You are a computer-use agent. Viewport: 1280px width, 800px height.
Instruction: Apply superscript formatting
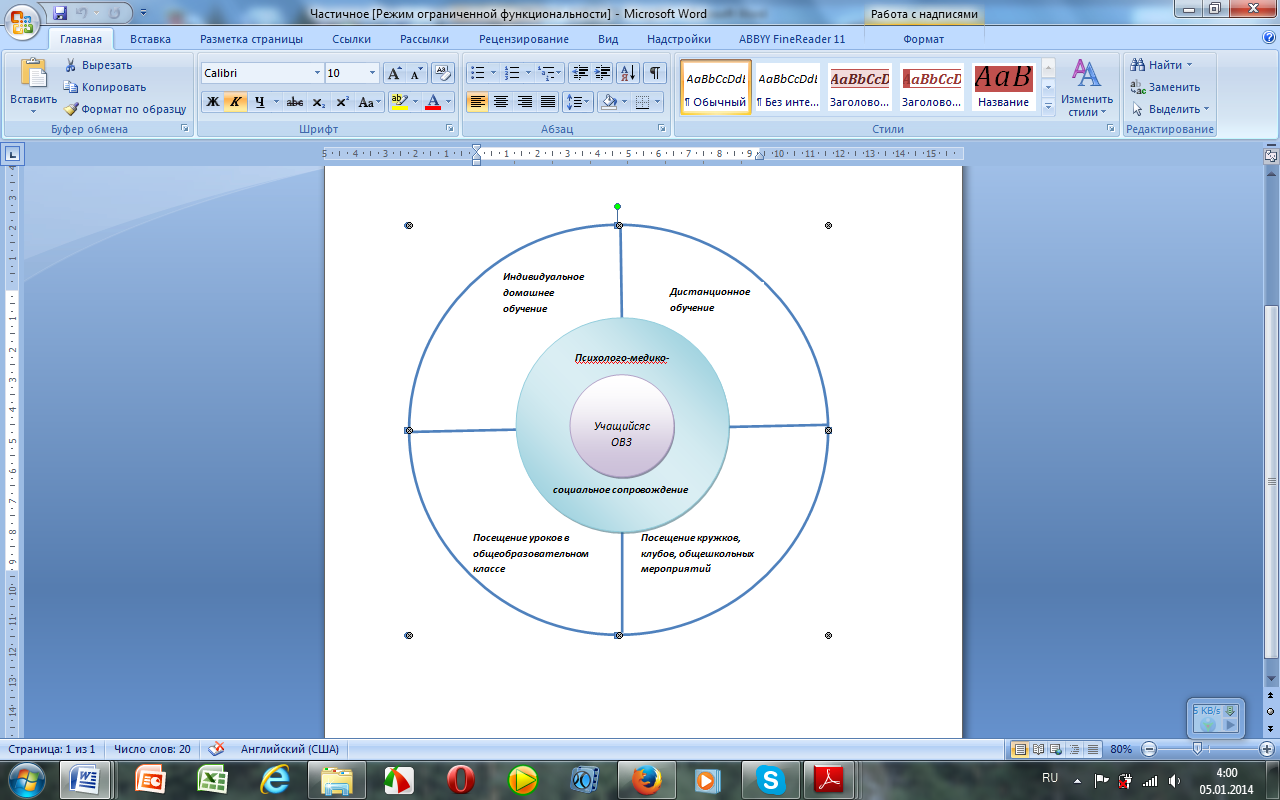[343, 102]
